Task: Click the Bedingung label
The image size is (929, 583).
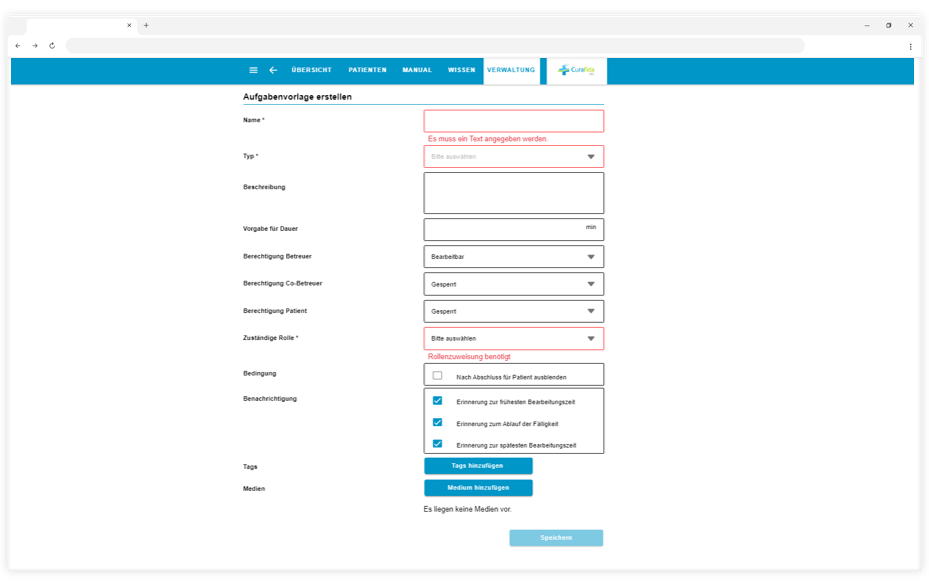Action: (260, 373)
